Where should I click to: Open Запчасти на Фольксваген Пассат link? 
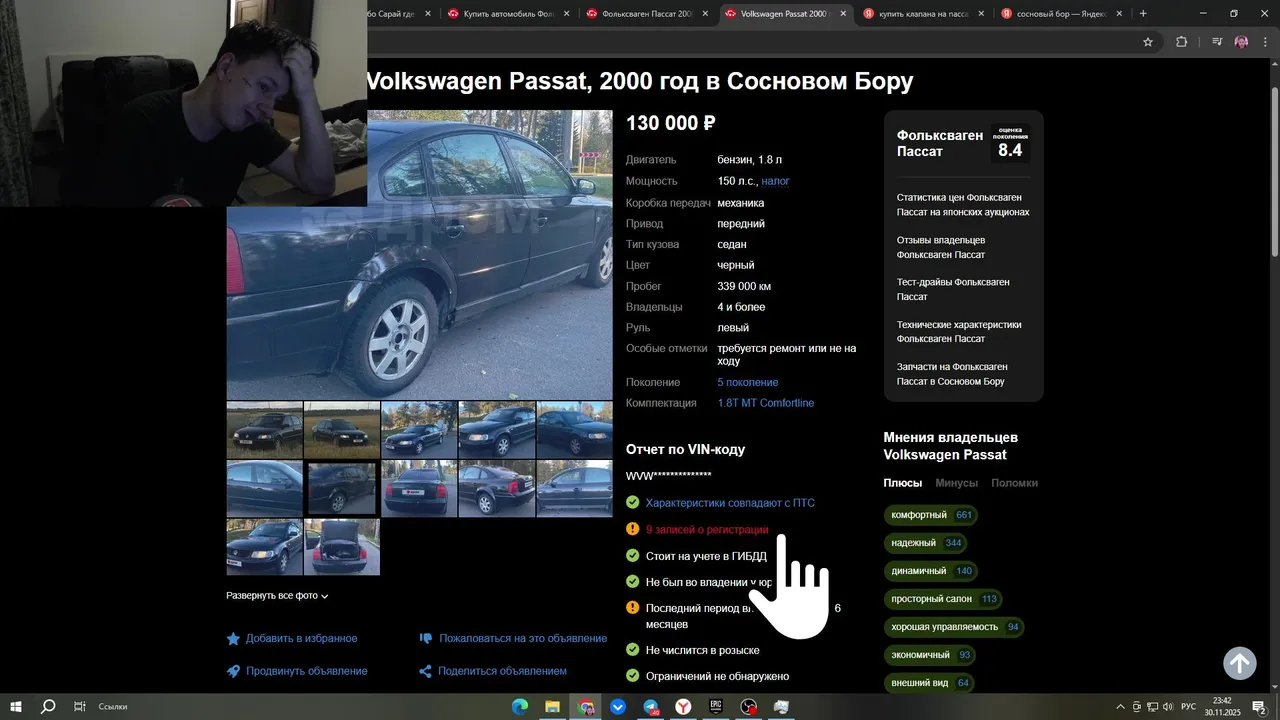pyautogui.click(x=952, y=374)
